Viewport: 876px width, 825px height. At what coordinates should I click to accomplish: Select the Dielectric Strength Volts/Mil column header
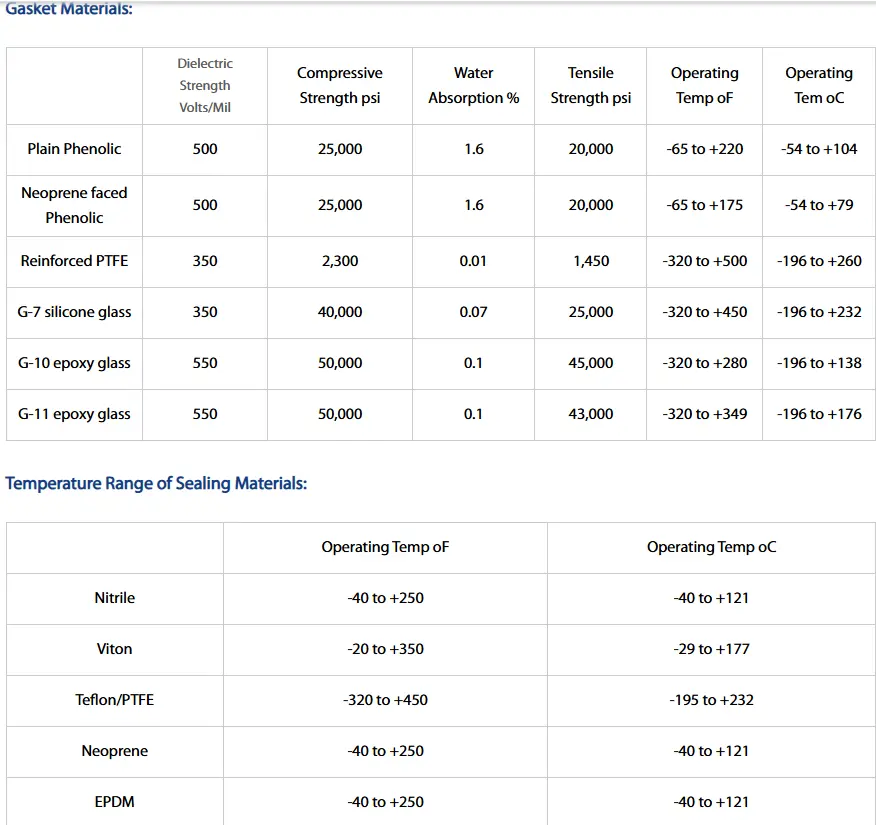click(205, 86)
